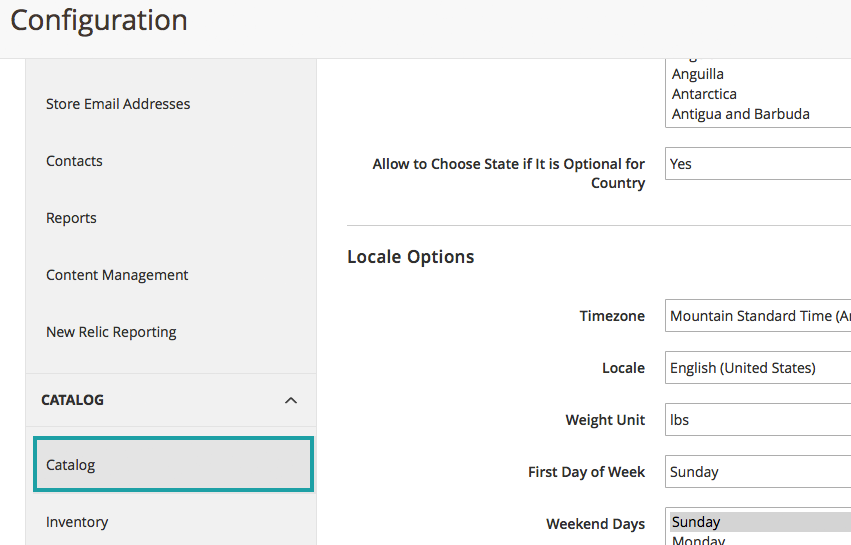Select Monday in Weekend Days list
This screenshot has height=545, width=851.
[698, 540]
